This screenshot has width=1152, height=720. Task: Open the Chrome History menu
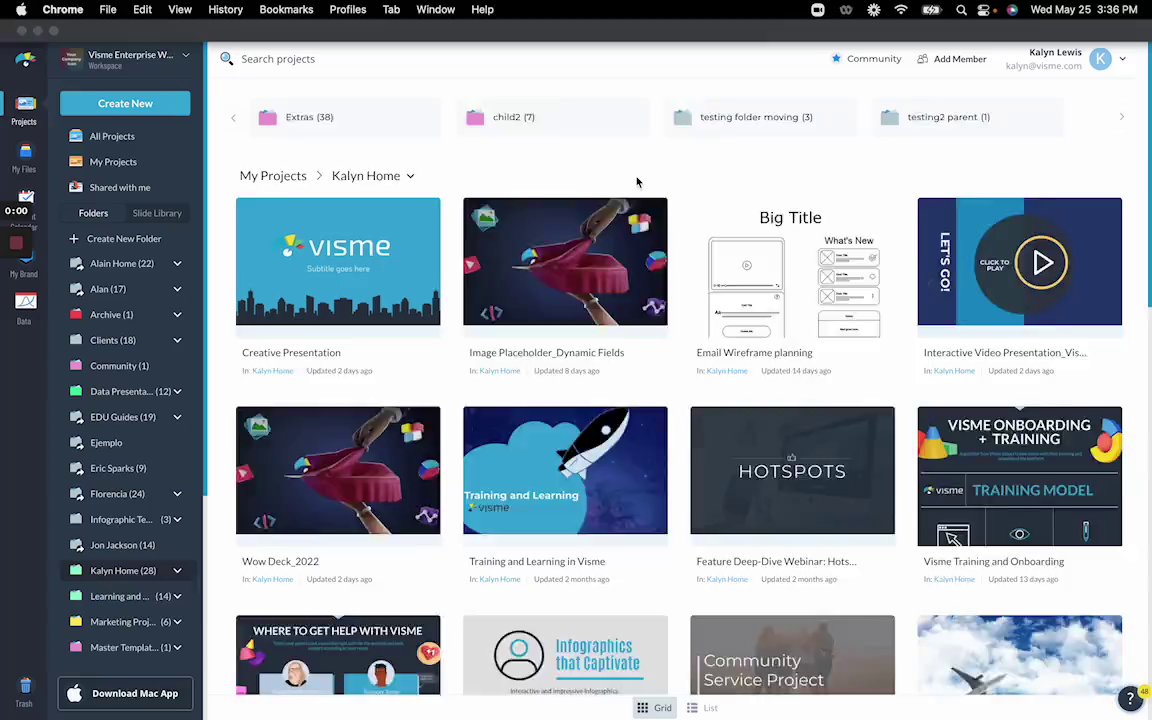[x=225, y=10]
